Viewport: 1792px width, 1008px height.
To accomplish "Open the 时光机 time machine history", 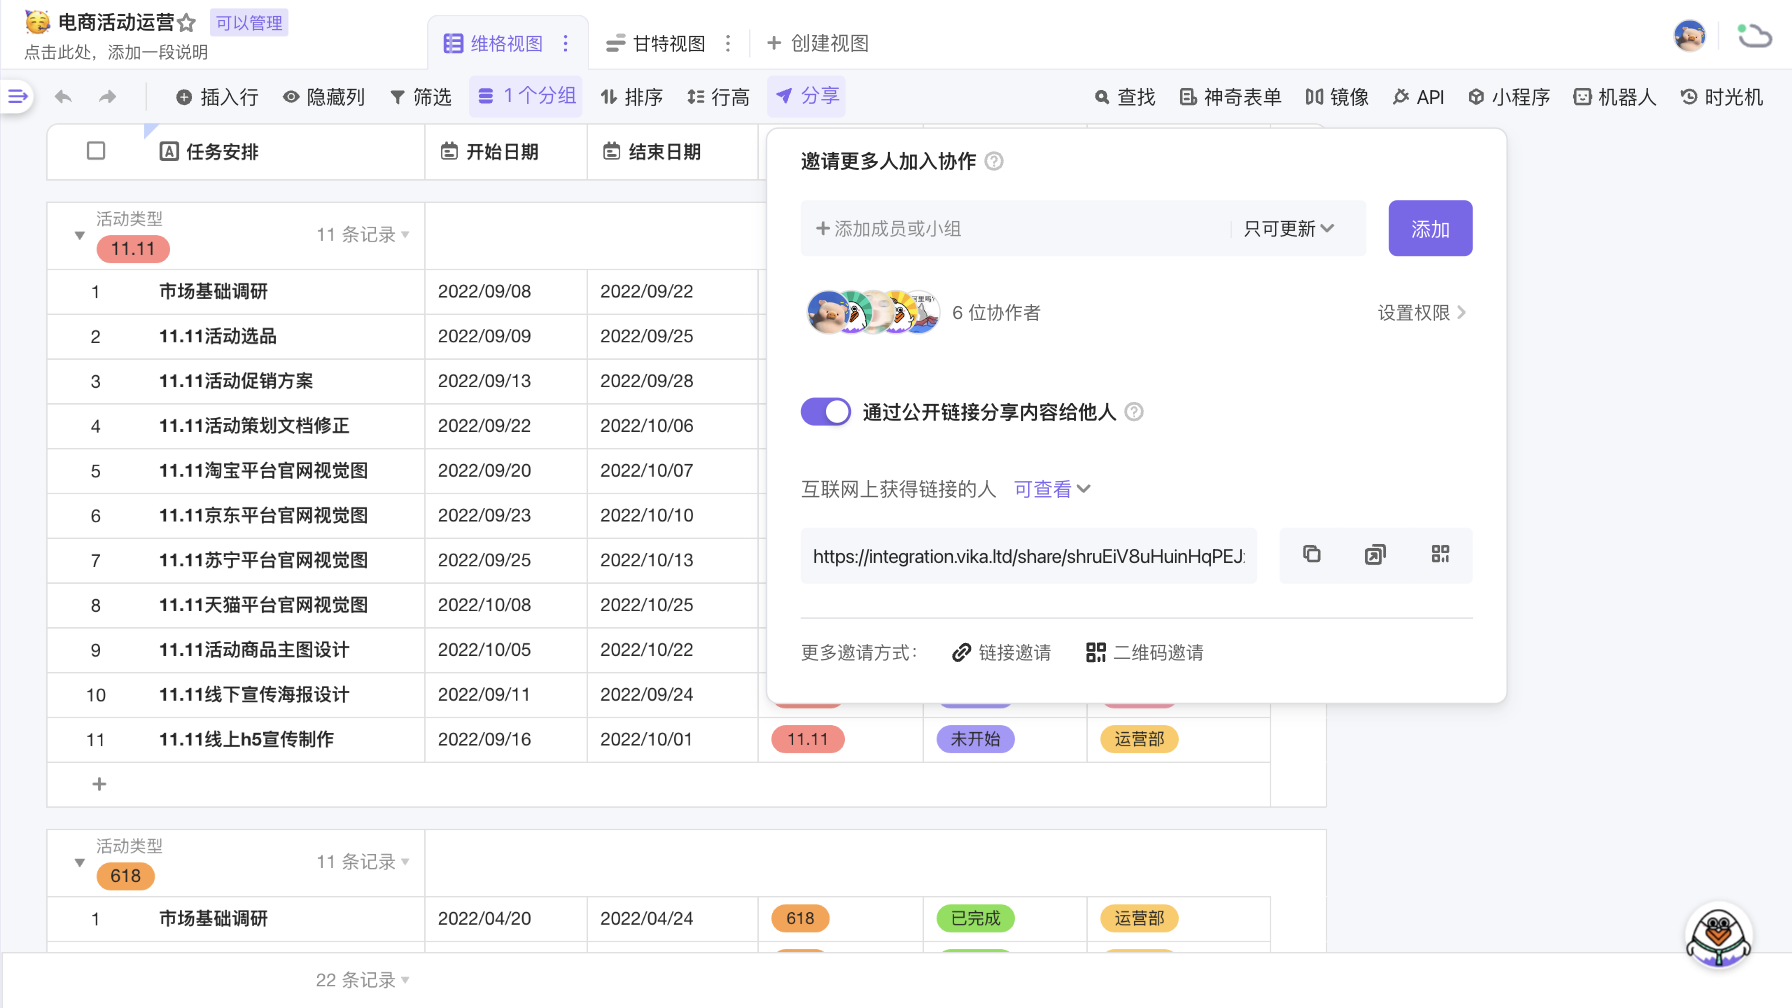I will [x=1721, y=97].
